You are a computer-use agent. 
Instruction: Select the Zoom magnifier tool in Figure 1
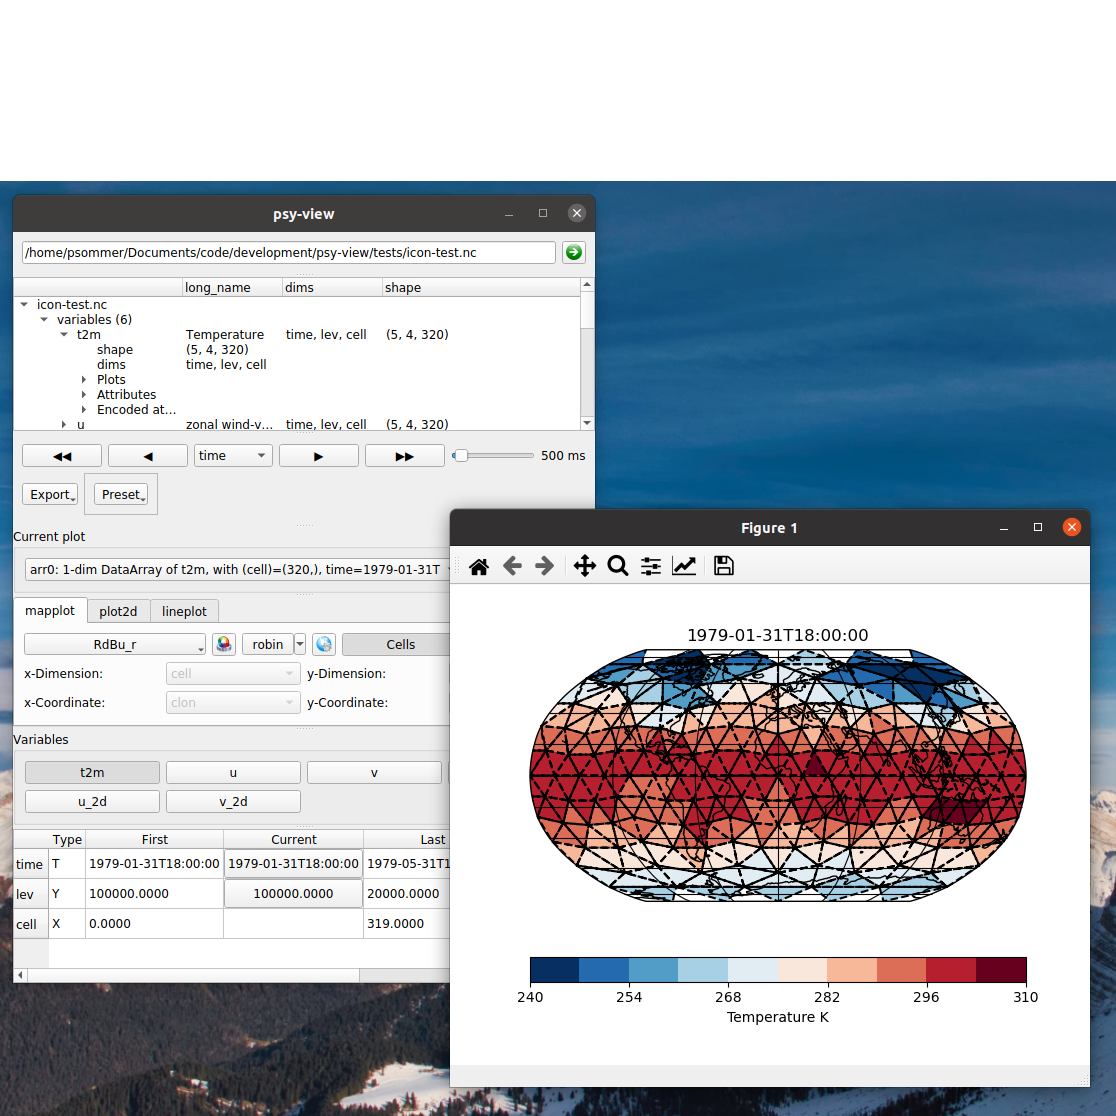pos(618,567)
